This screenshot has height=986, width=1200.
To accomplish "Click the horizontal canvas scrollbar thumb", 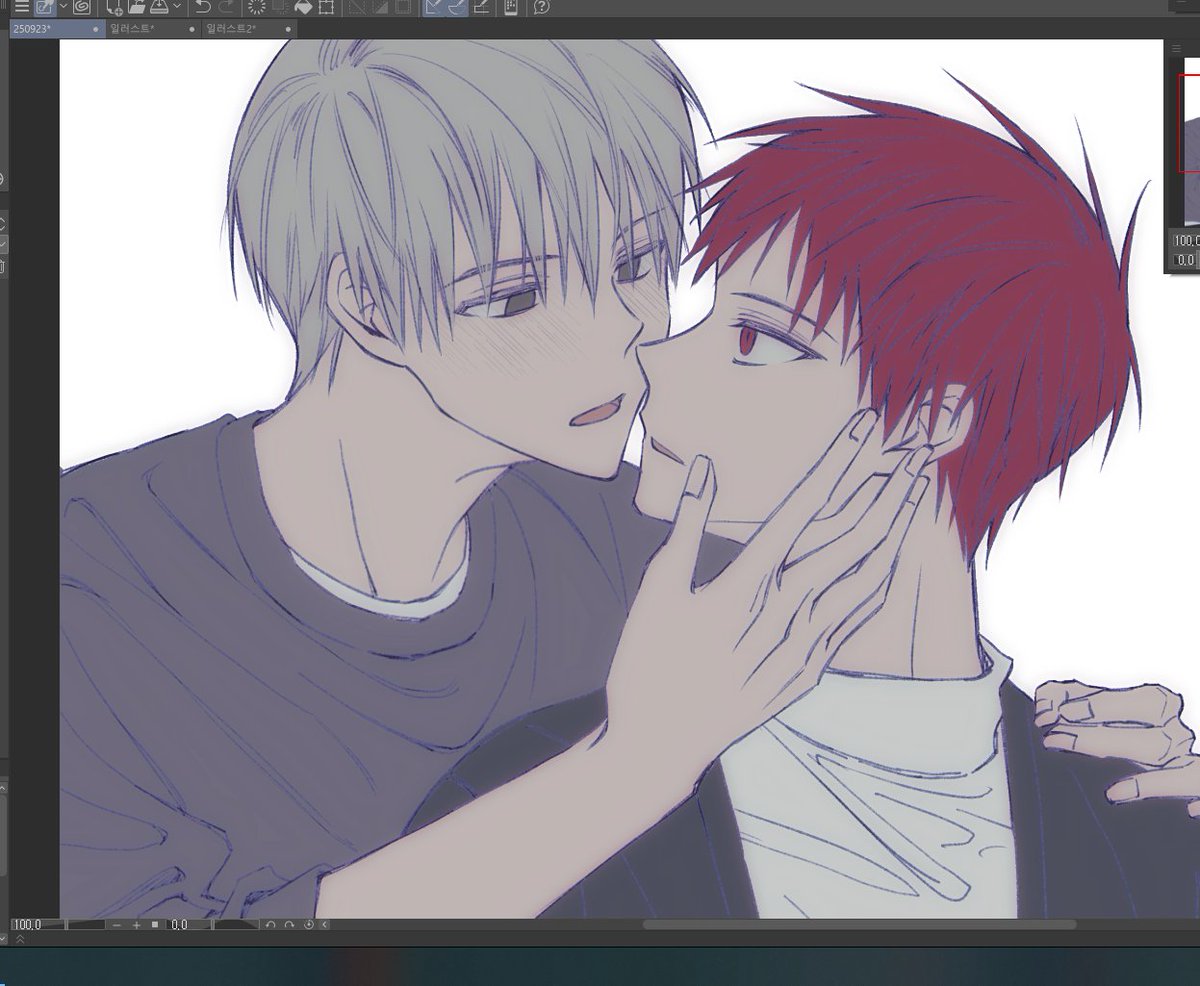I will (859, 925).
